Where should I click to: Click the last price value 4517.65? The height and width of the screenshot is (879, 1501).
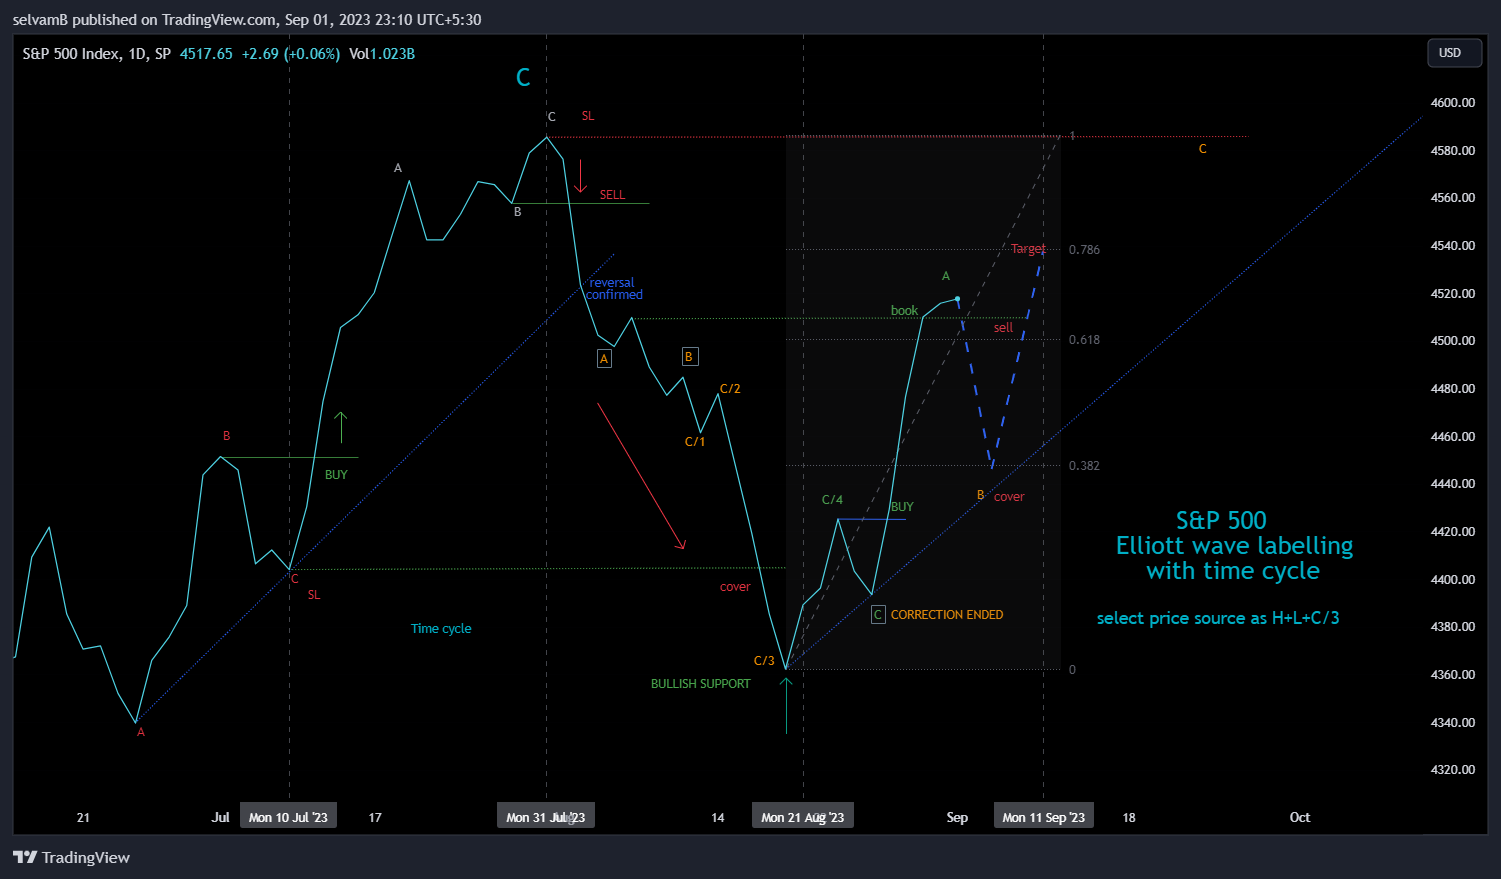pyautogui.click(x=206, y=54)
